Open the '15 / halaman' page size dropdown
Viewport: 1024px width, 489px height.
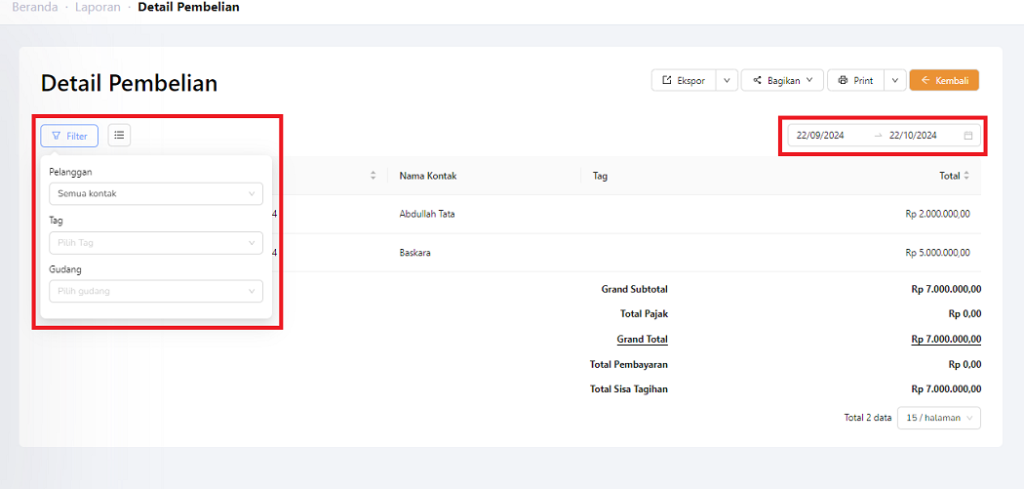(x=939, y=418)
